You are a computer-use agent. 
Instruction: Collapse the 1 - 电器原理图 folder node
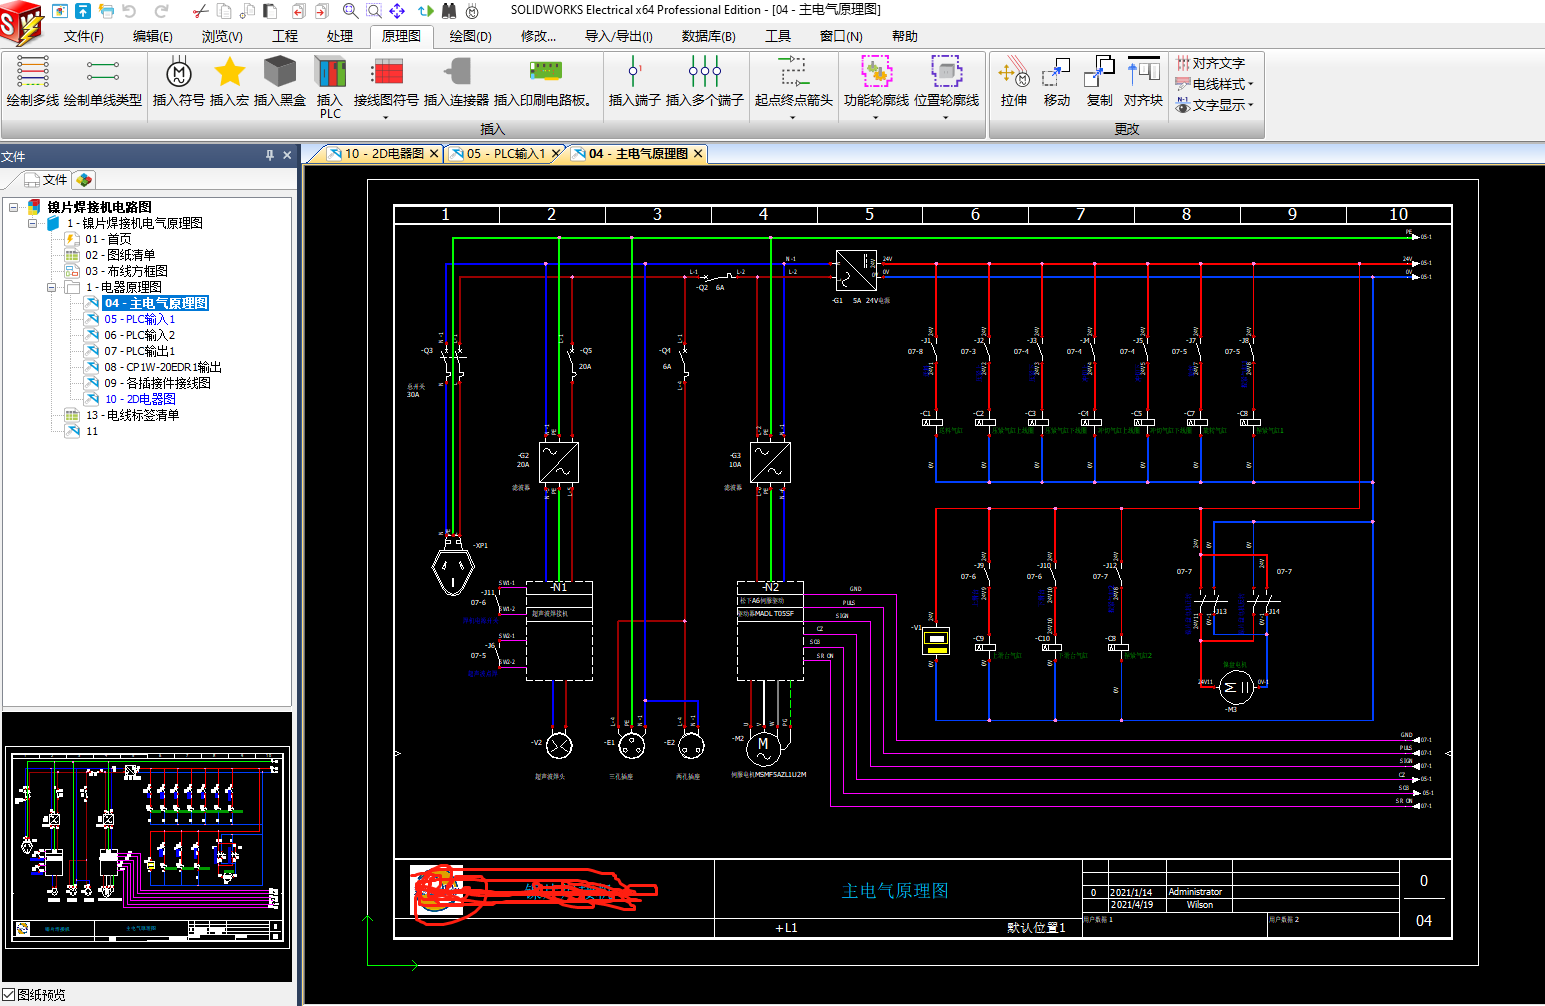(52, 287)
